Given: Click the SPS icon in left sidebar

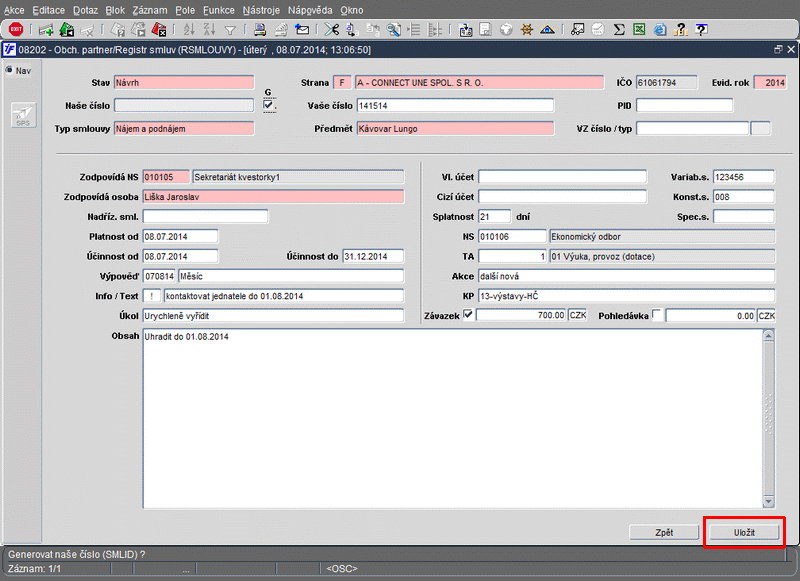Looking at the screenshot, I should 23,115.
